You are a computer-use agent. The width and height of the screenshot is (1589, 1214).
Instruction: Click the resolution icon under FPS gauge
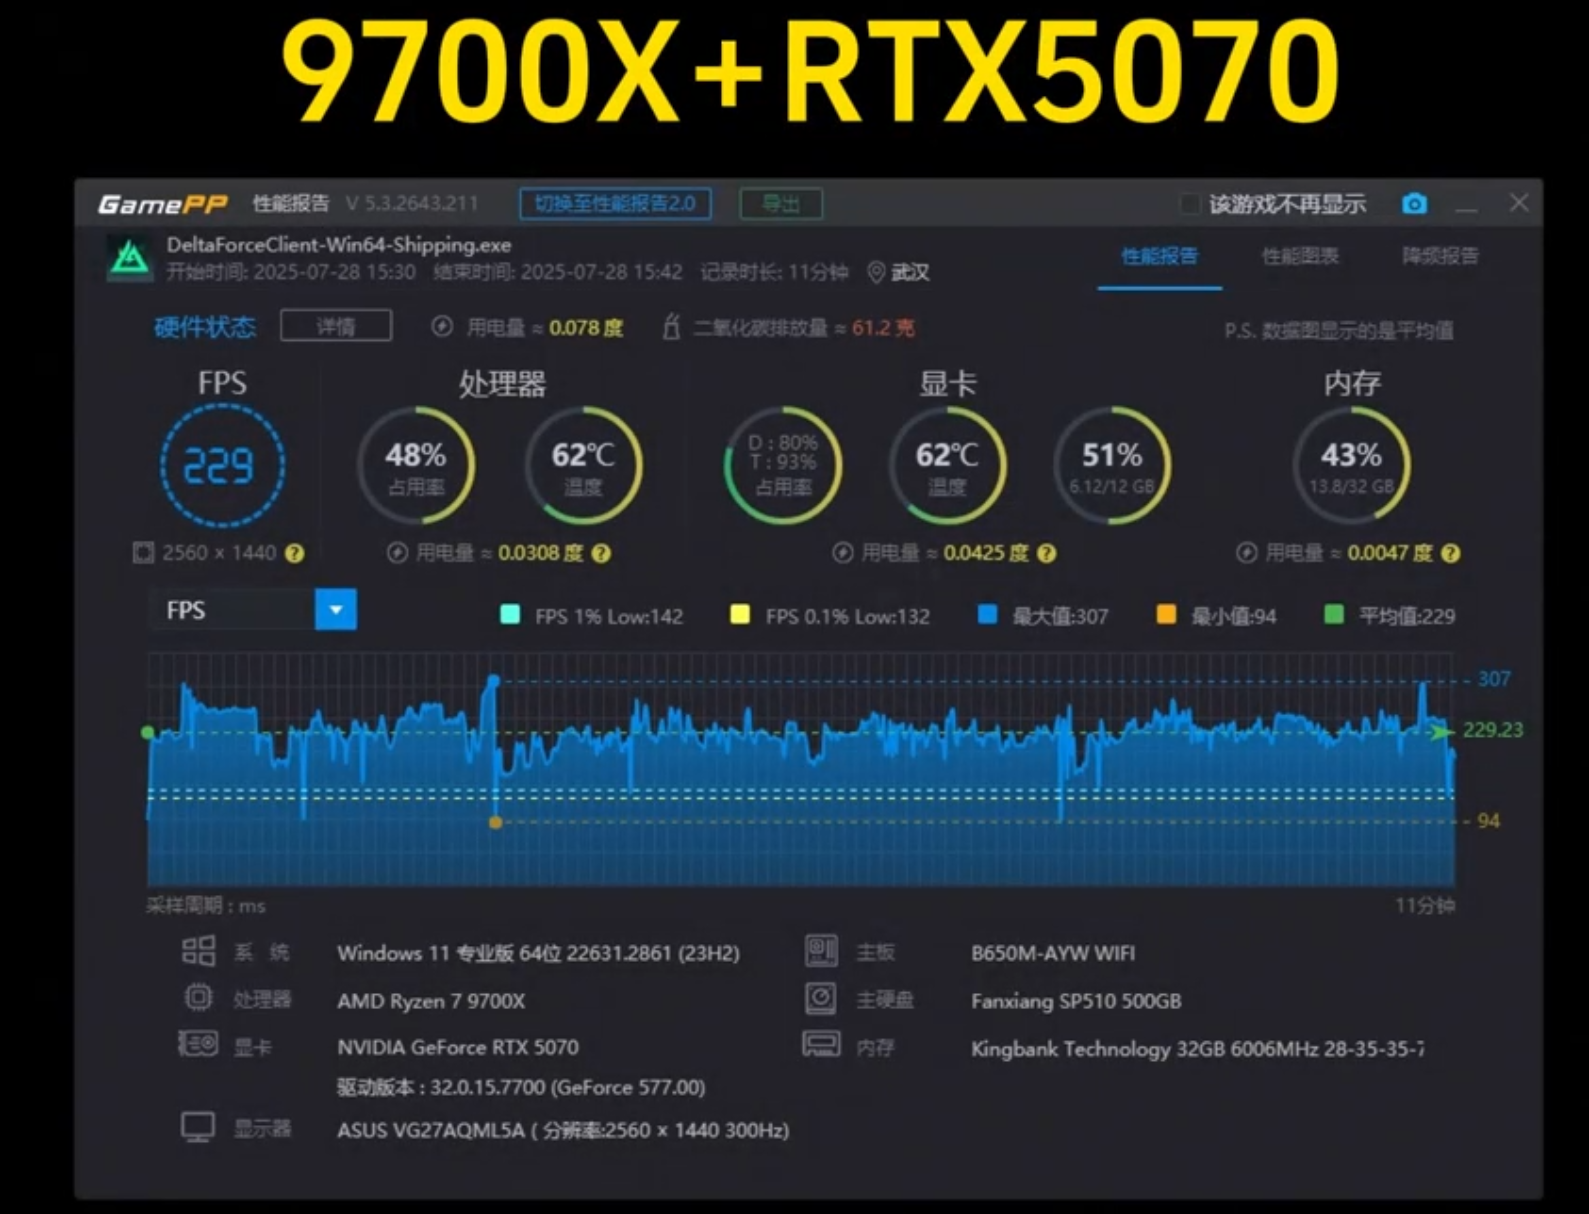tap(143, 553)
